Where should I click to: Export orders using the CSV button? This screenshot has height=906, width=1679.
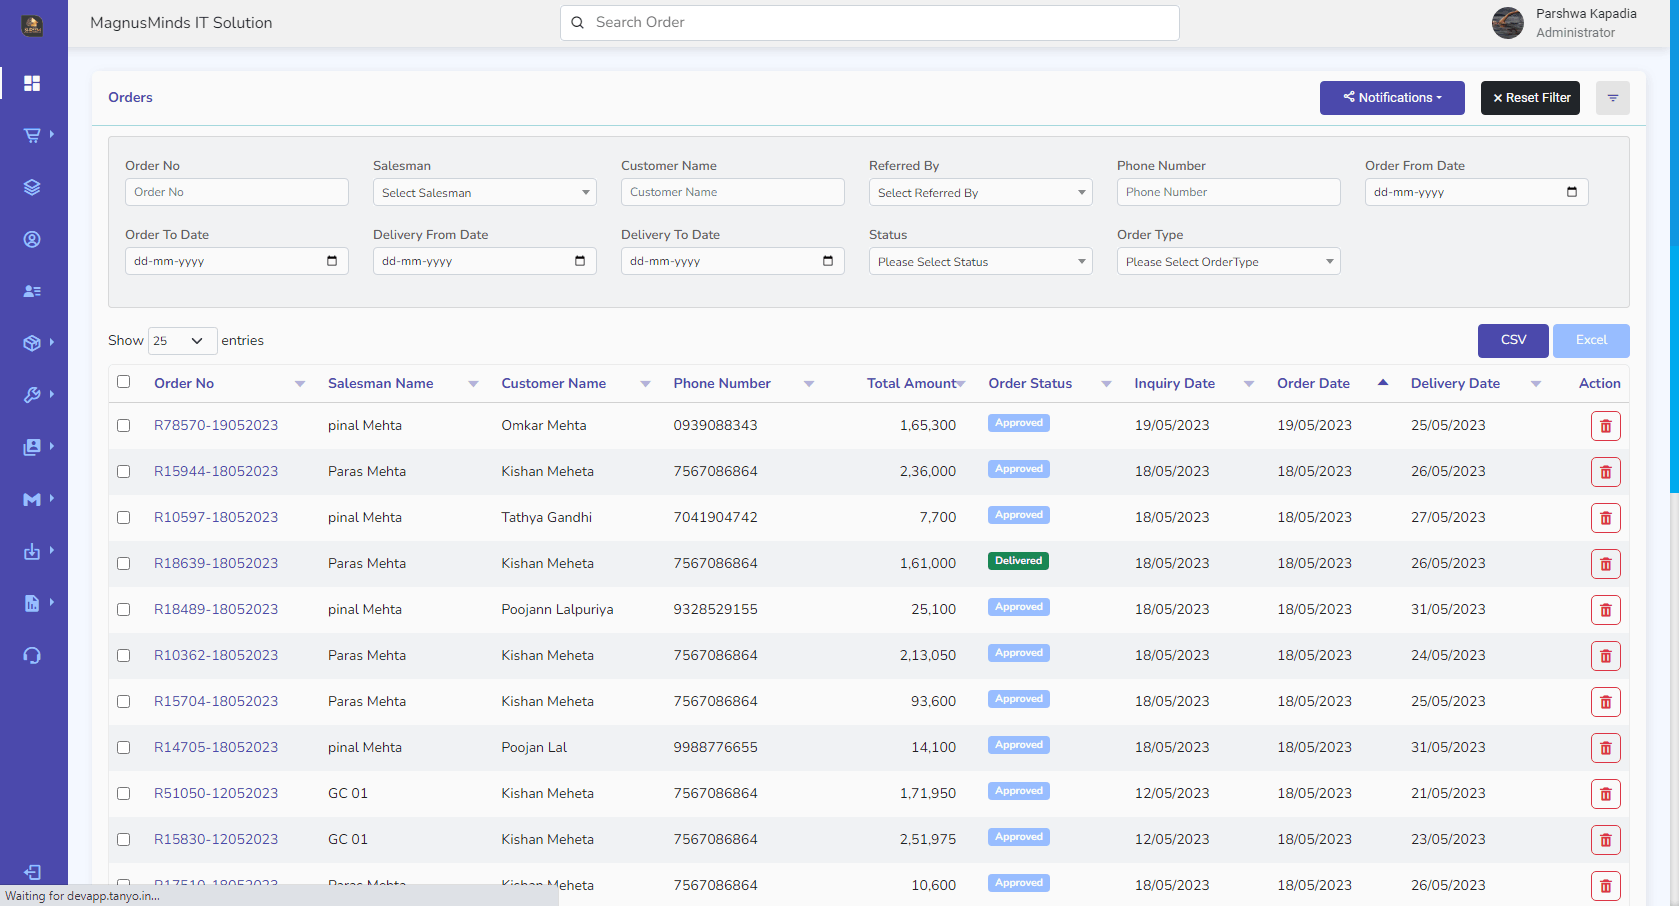tap(1512, 340)
